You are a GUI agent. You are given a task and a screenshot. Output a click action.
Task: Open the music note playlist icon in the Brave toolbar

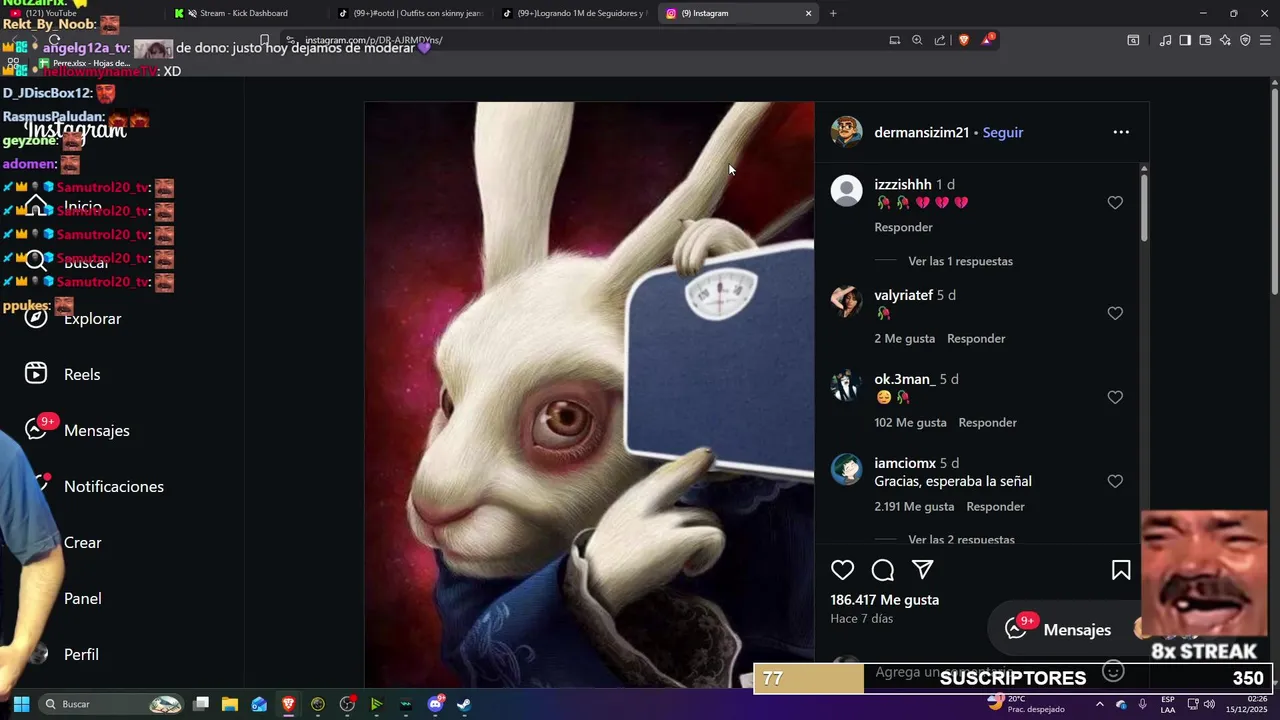click(x=1165, y=41)
